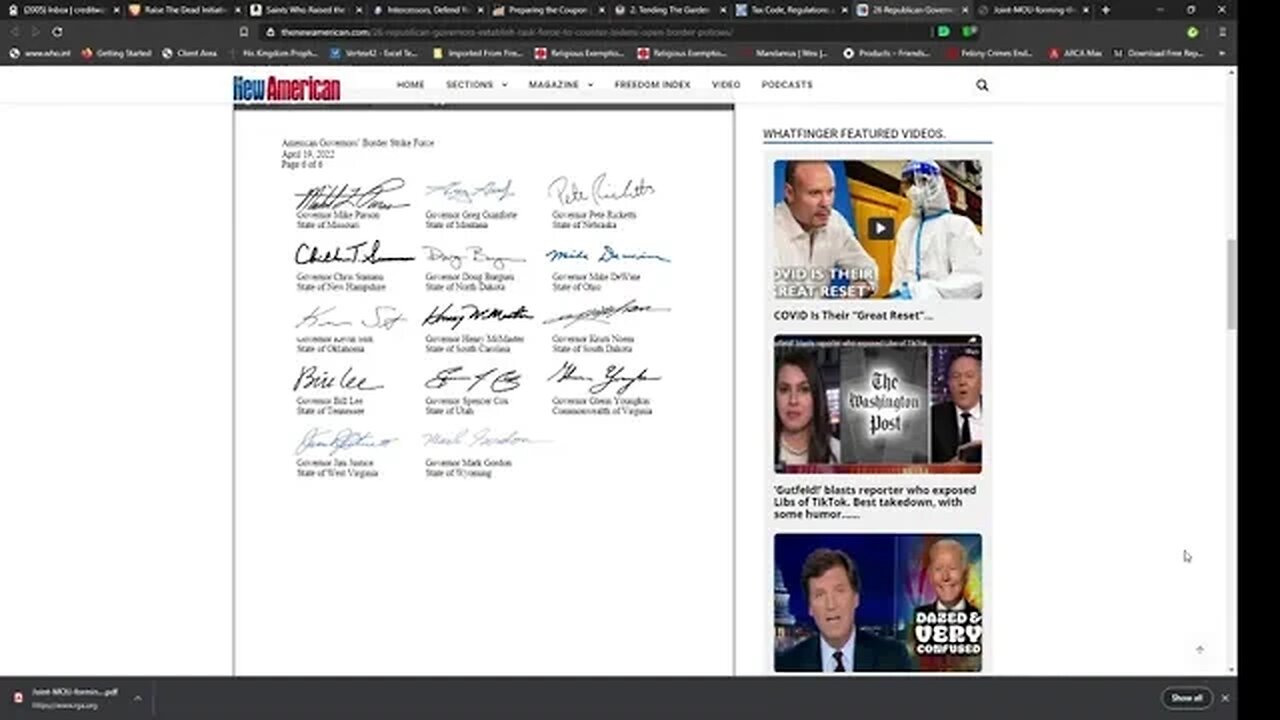Image resolution: width=1280 pixels, height=720 pixels.
Task: Open the Washington Post Gutfeld video thumbnail
Action: click(877, 404)
